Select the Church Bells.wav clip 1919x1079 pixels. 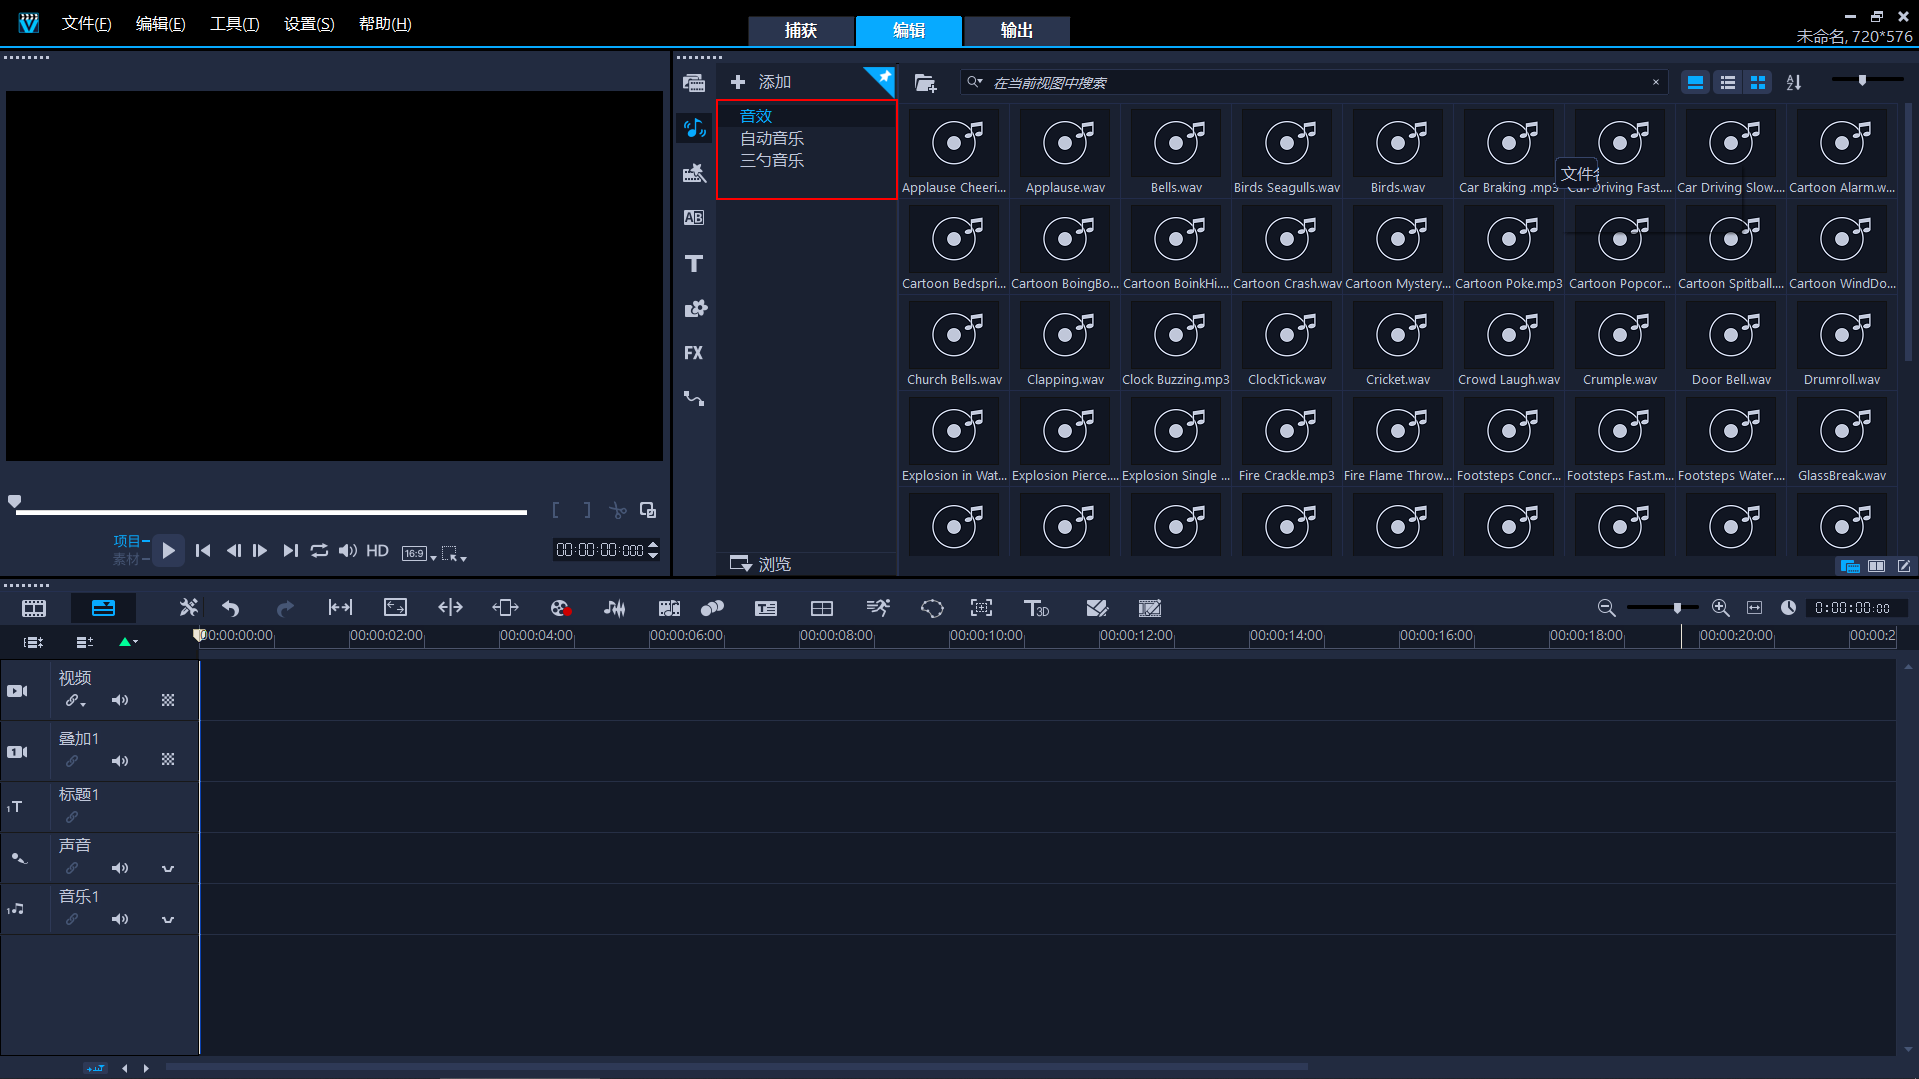(x=954, y=344)
